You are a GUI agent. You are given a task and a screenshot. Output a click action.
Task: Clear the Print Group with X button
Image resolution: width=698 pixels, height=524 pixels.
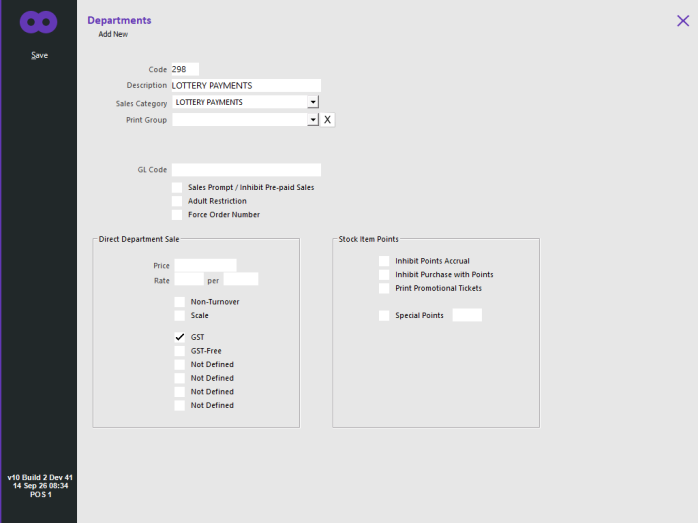tap(327, 120)
